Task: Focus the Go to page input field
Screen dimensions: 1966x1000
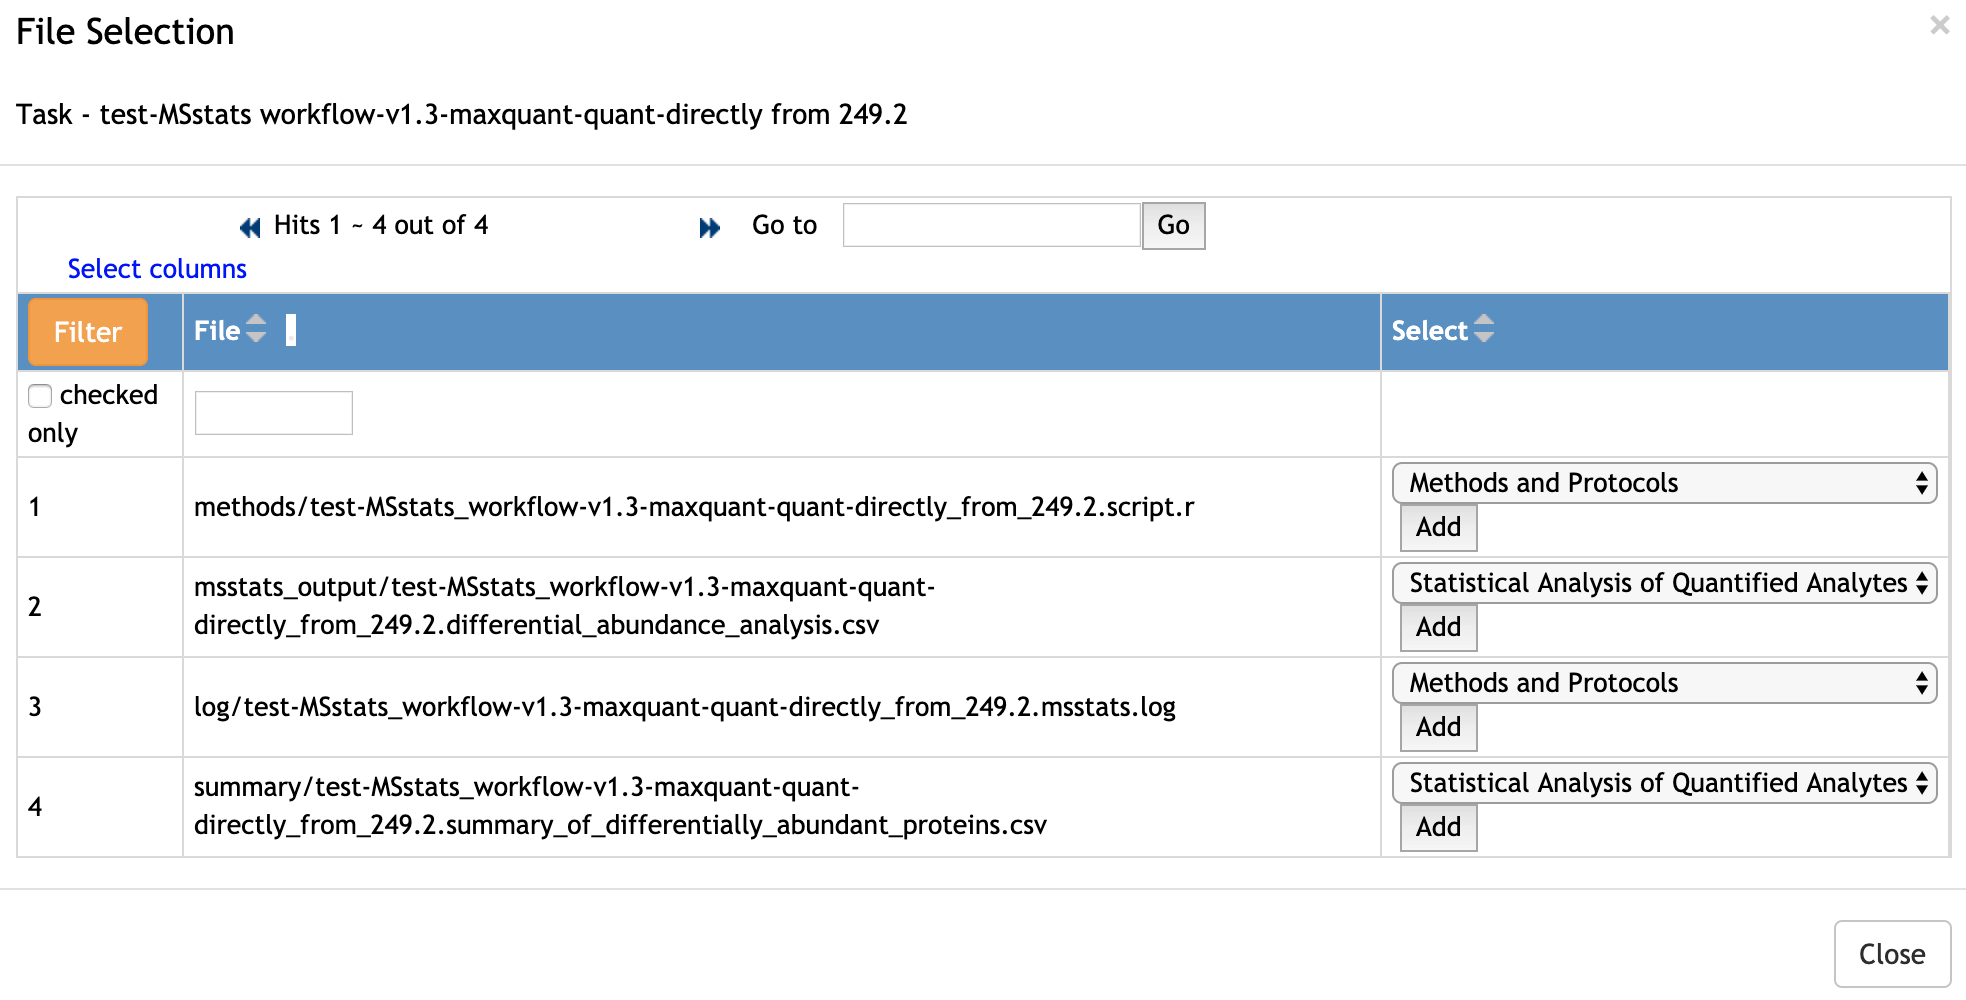Action: tap(991, 226)
